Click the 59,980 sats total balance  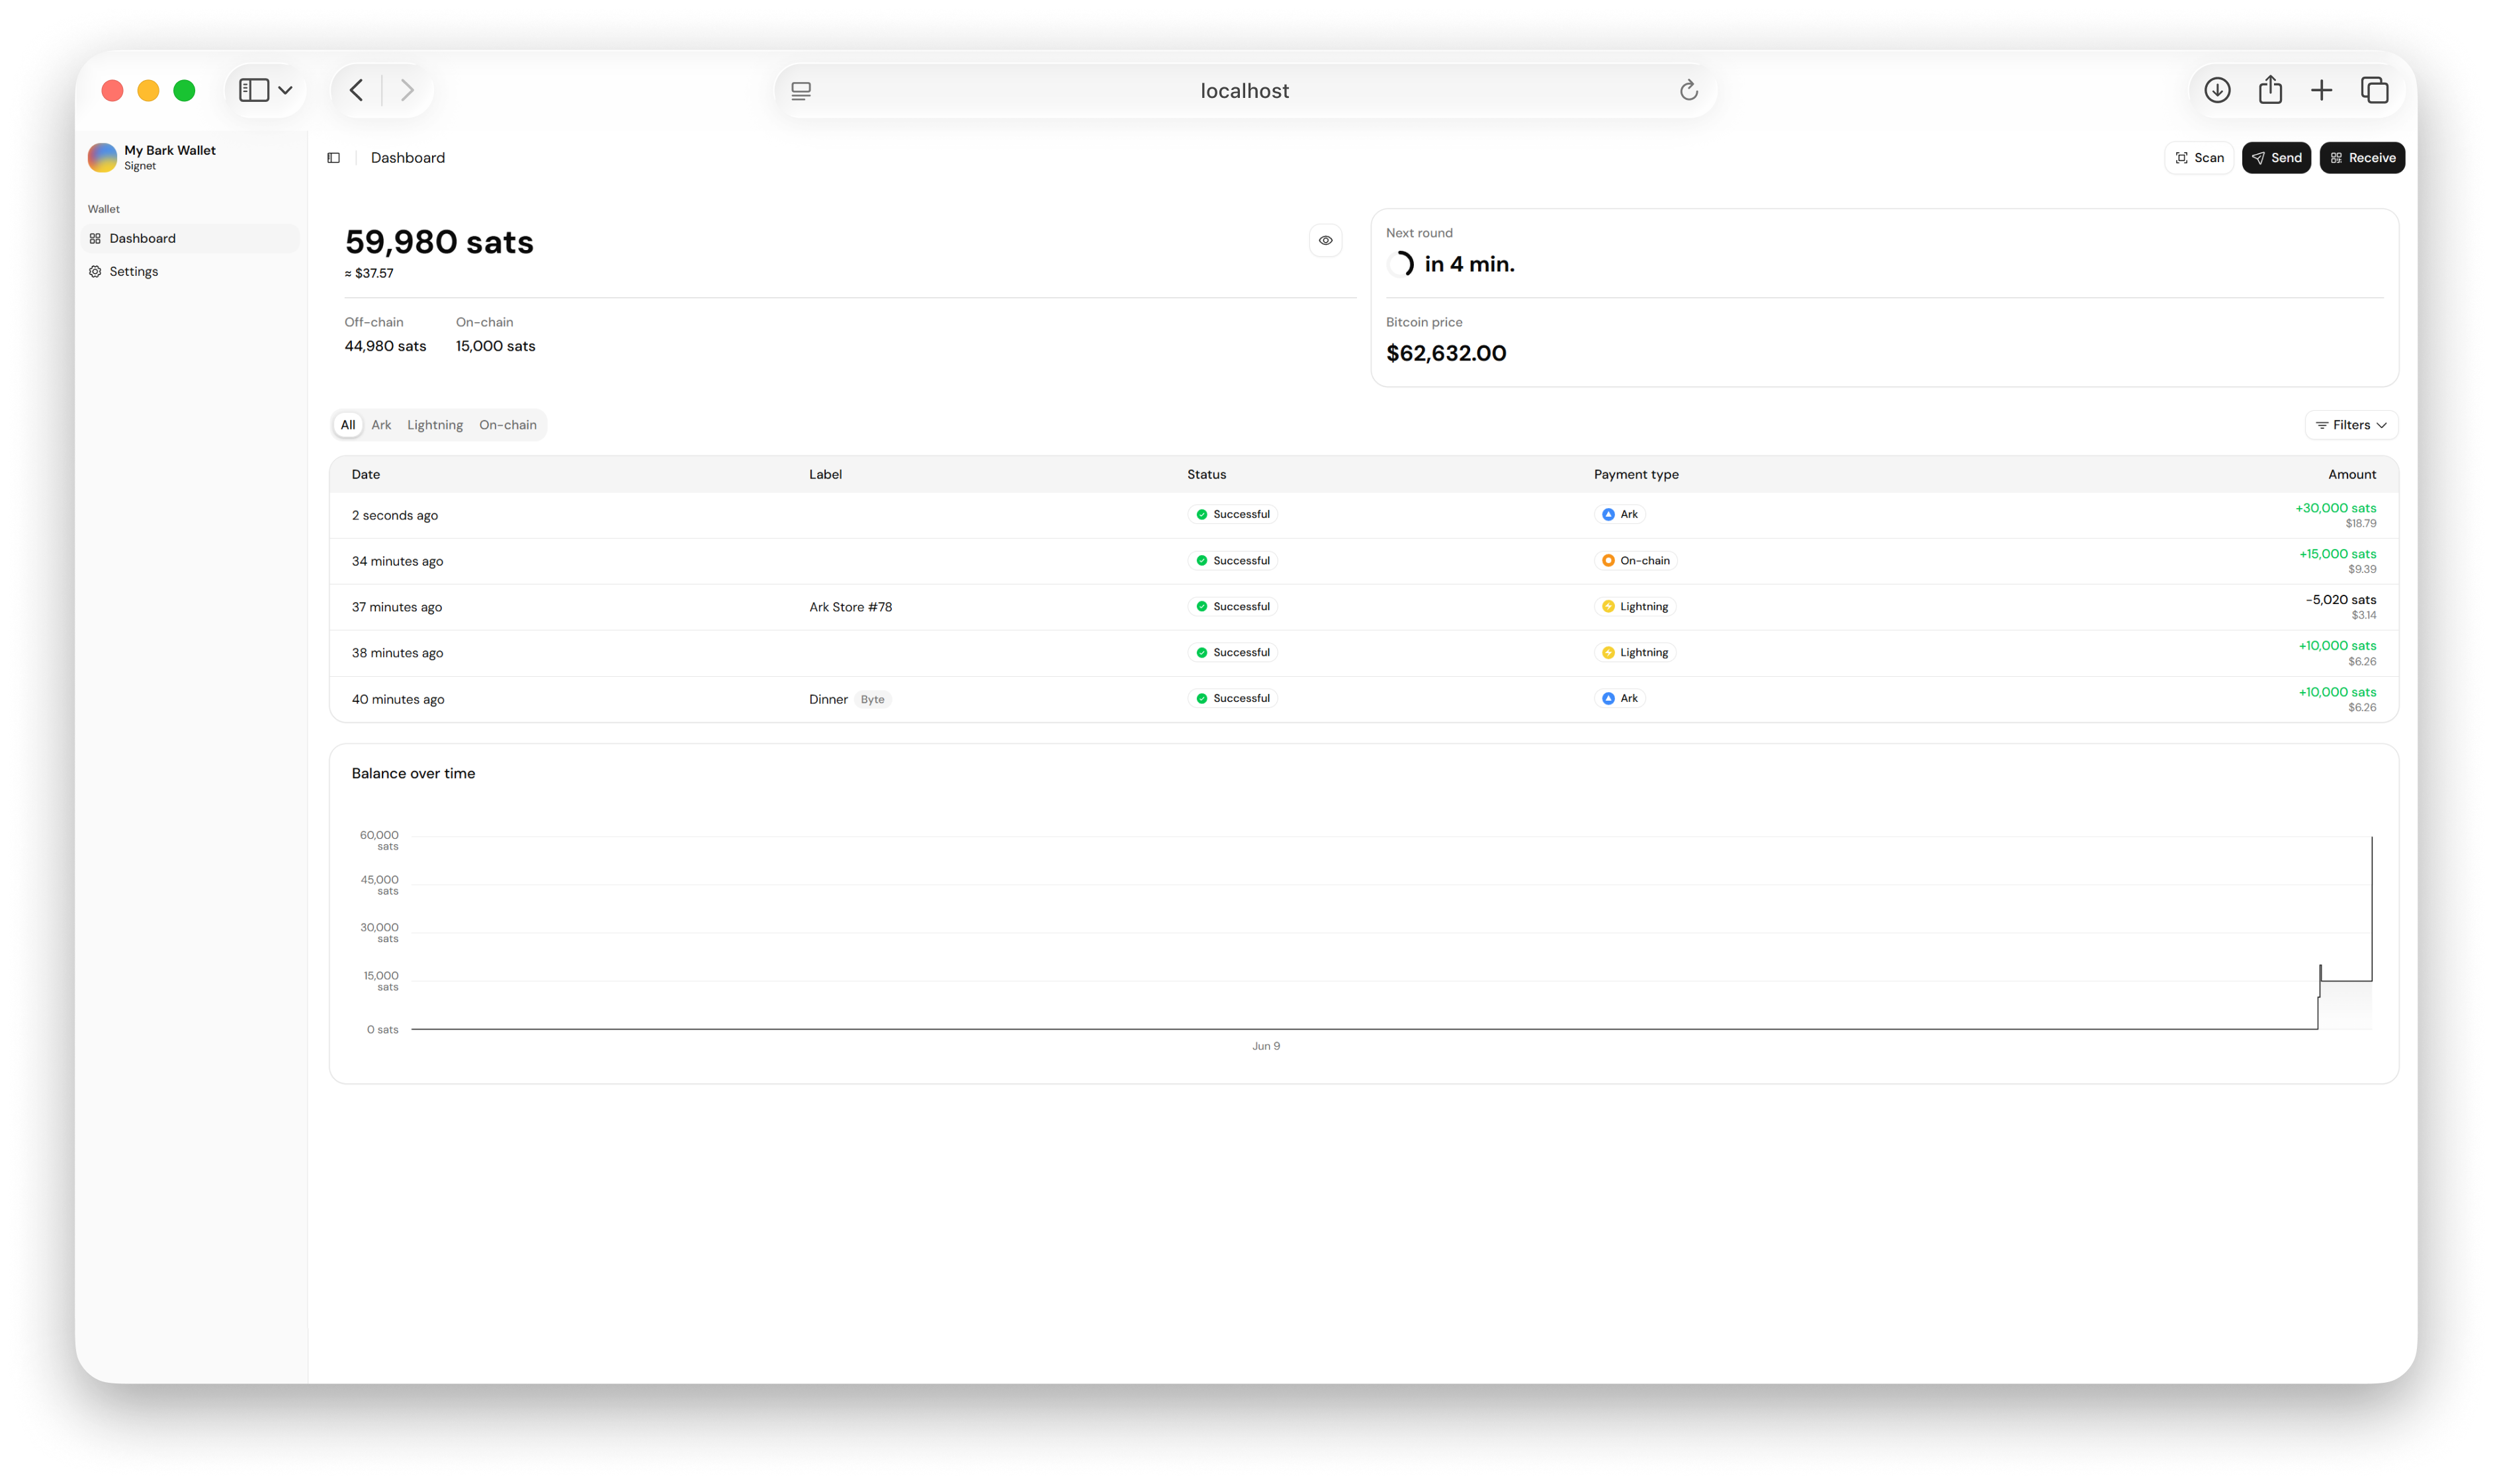click(x=439, y=242)
